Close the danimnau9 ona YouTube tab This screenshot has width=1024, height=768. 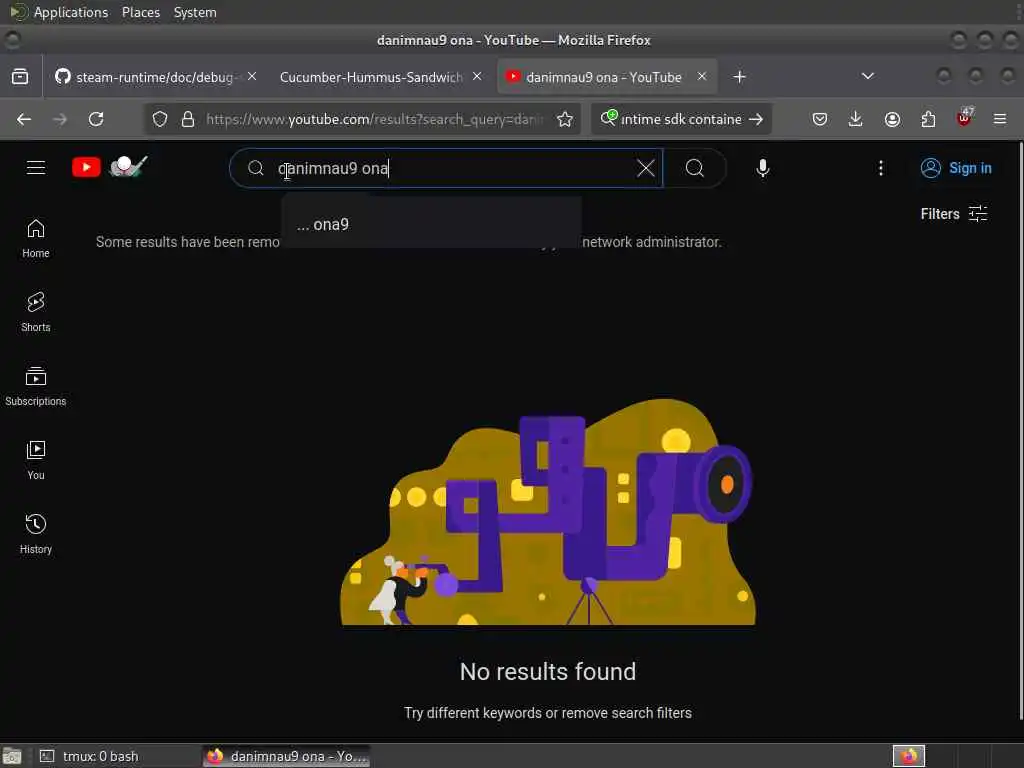tap(702, 76)
